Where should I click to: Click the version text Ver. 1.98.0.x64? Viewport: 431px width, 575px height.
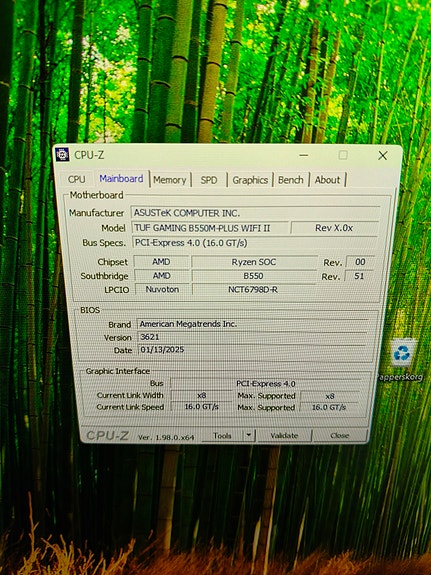[x=166, y=437]
